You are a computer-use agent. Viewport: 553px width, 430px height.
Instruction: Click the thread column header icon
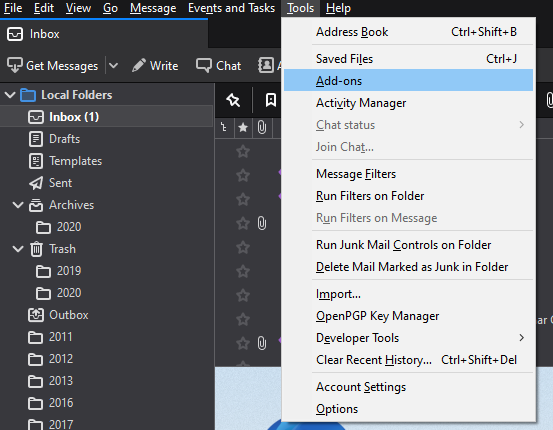point(224,127)
